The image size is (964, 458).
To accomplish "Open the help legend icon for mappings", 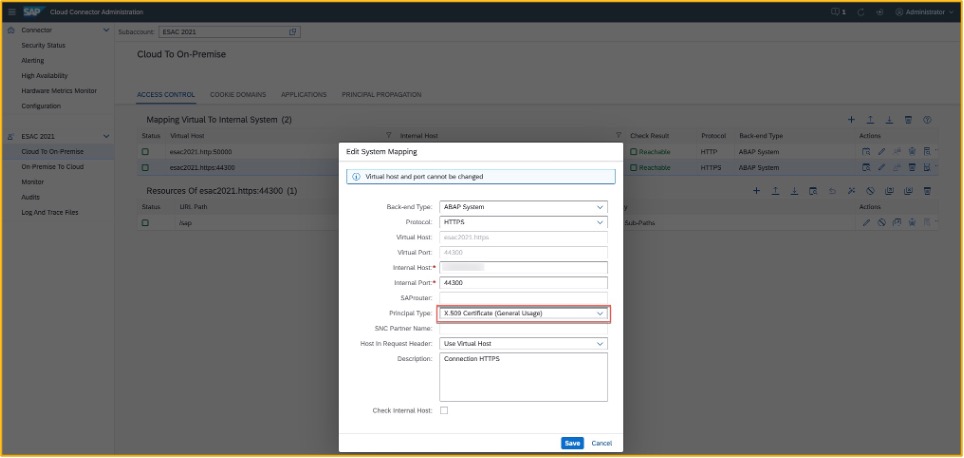I will 928,120.
